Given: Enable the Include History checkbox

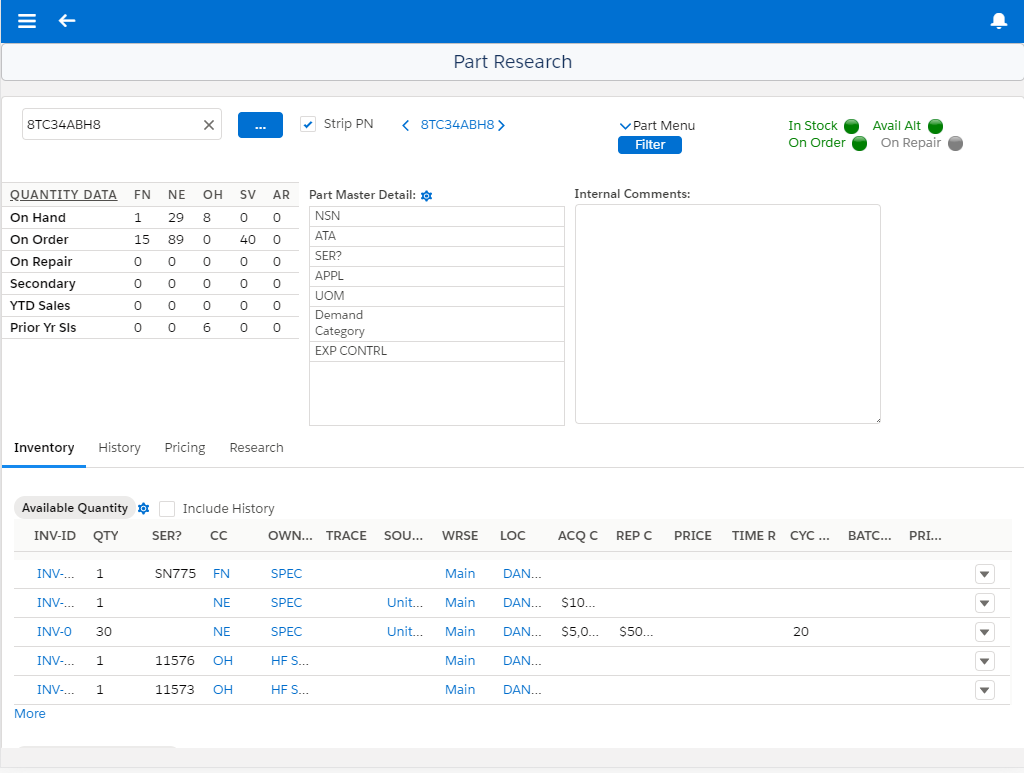Looking at the screenshot, I should pos(166,508).
